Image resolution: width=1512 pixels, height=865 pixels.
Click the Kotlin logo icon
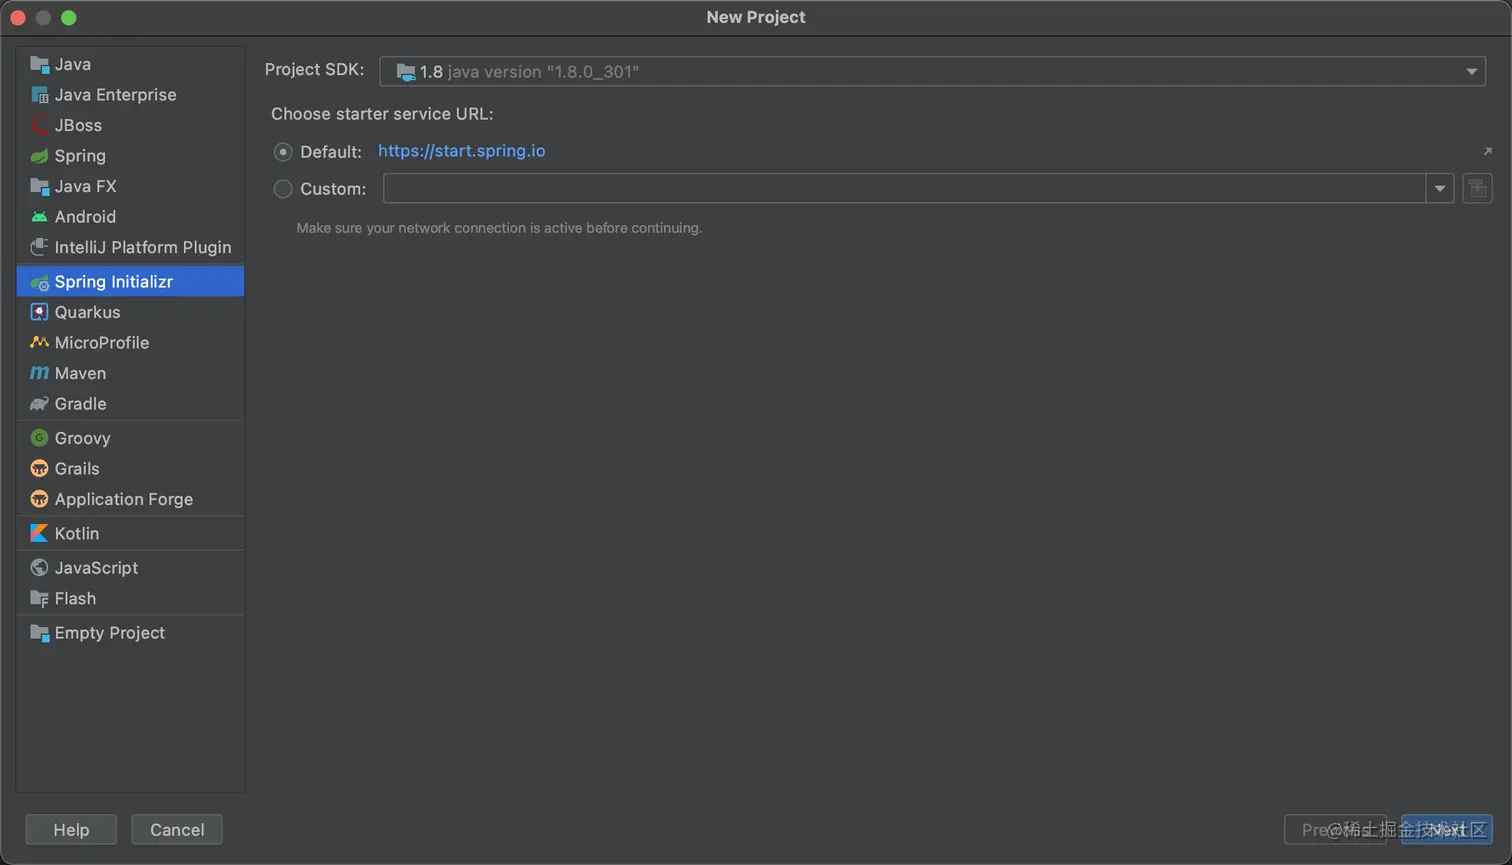pos(39,533)
